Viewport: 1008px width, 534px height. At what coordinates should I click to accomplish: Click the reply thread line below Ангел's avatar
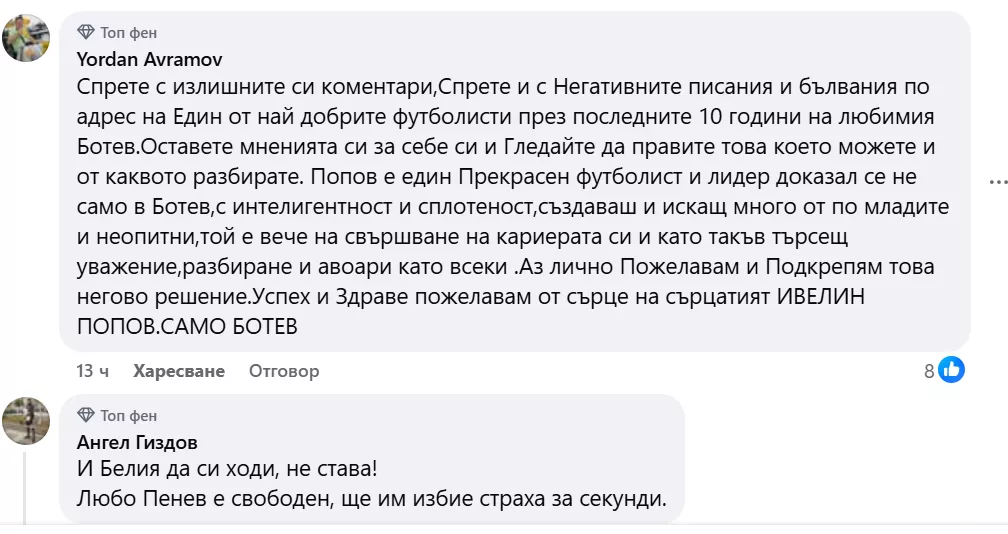click(x=25, y=490)
